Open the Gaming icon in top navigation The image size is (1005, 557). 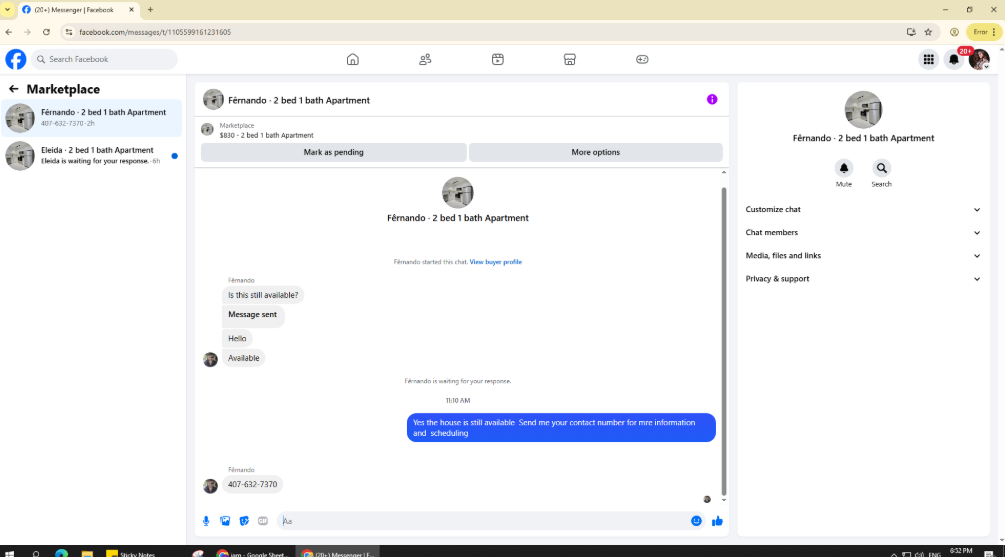pos(642,60)
